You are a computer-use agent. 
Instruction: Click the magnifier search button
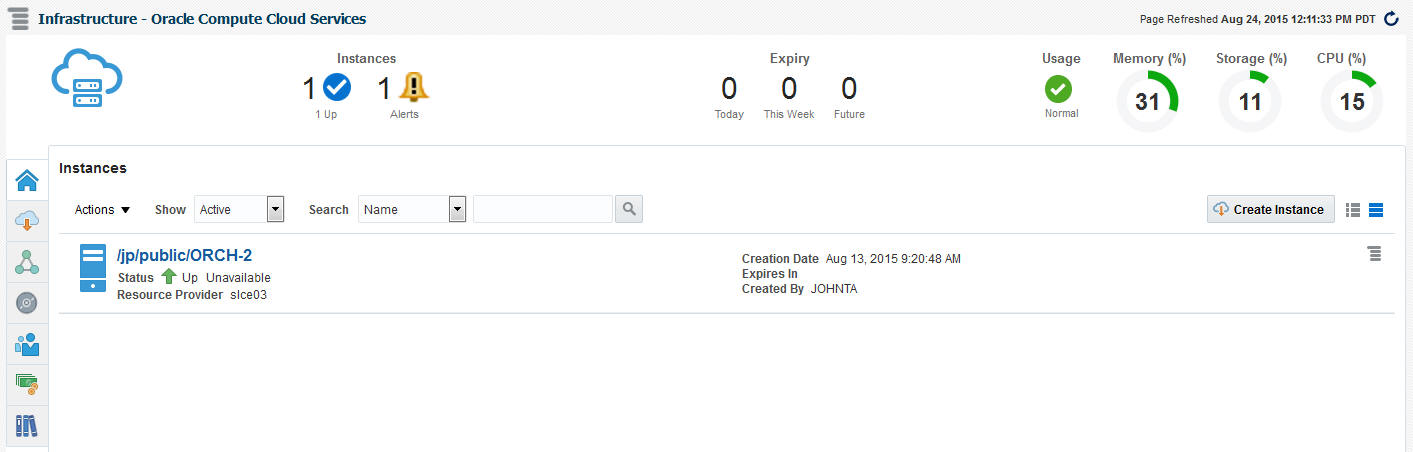click(x=629, y=209)
